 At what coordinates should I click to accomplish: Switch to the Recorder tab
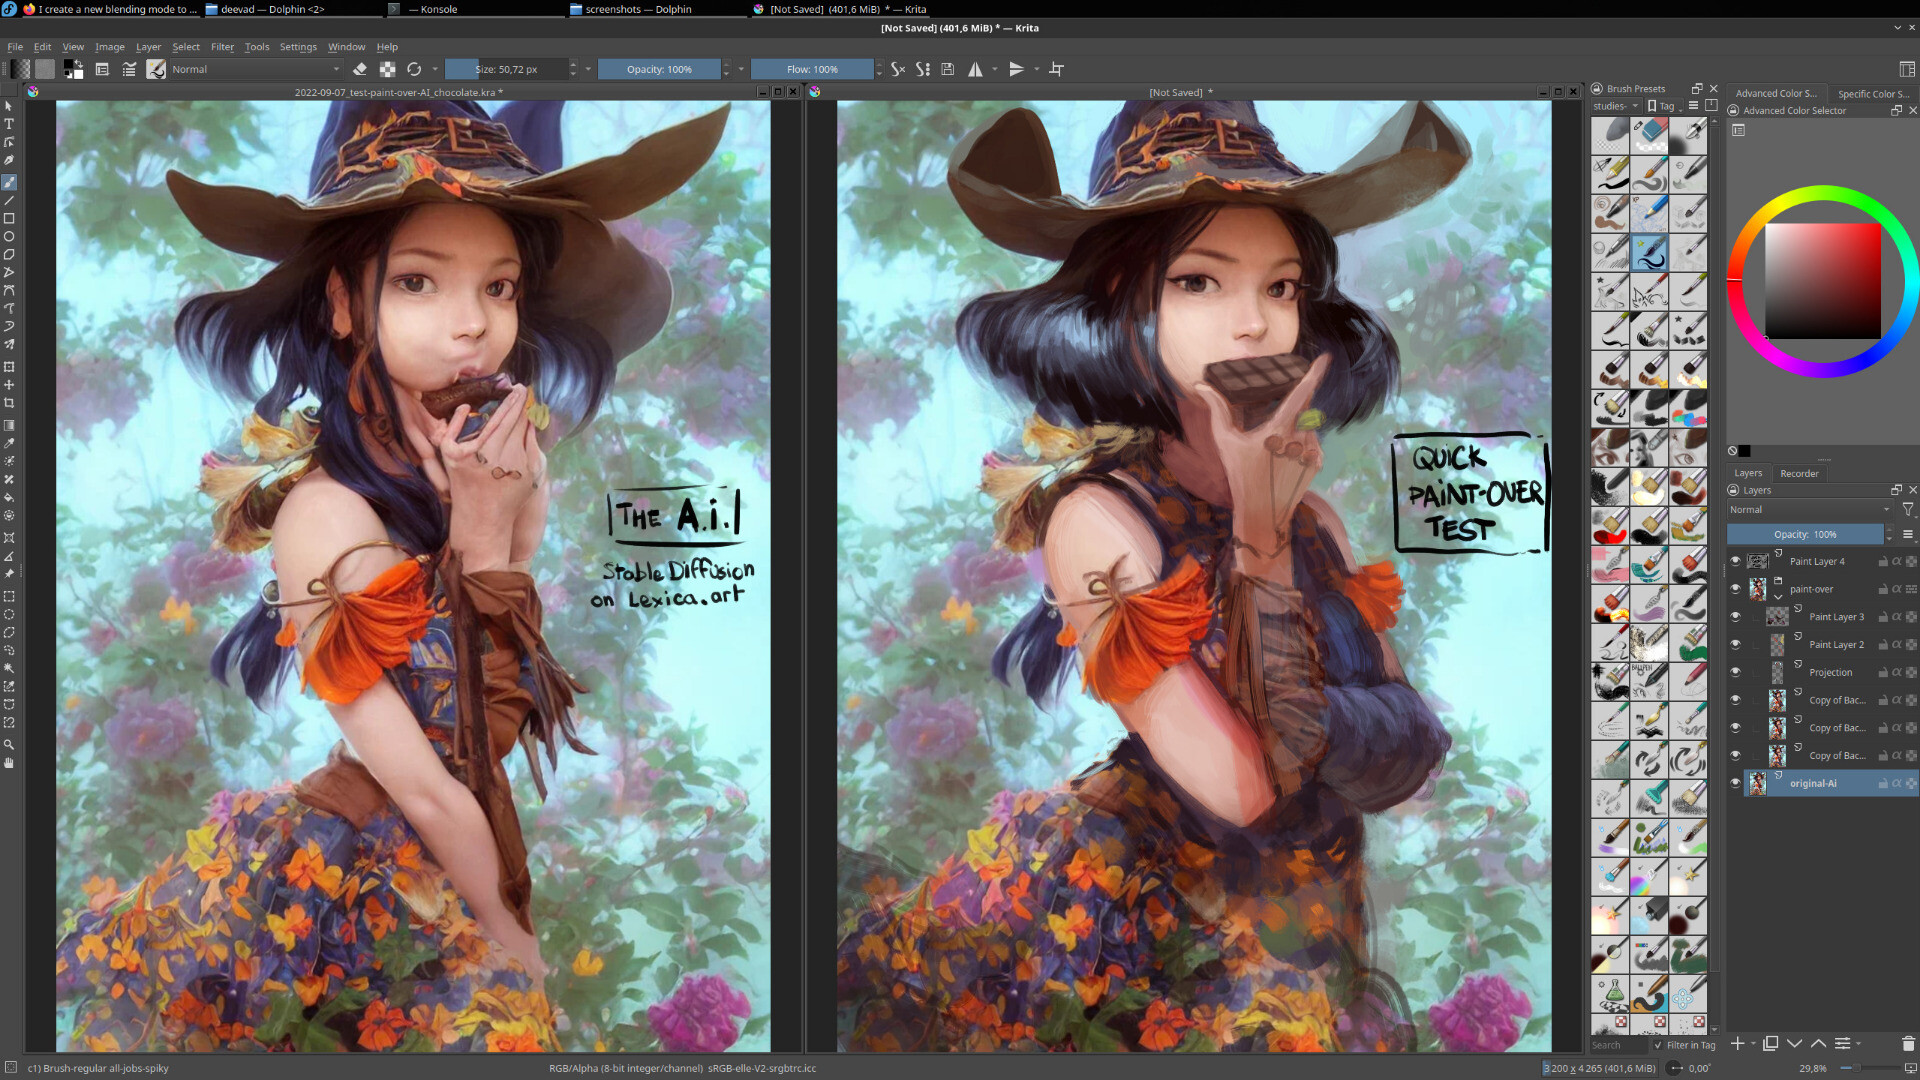[x=1799, y=474]
